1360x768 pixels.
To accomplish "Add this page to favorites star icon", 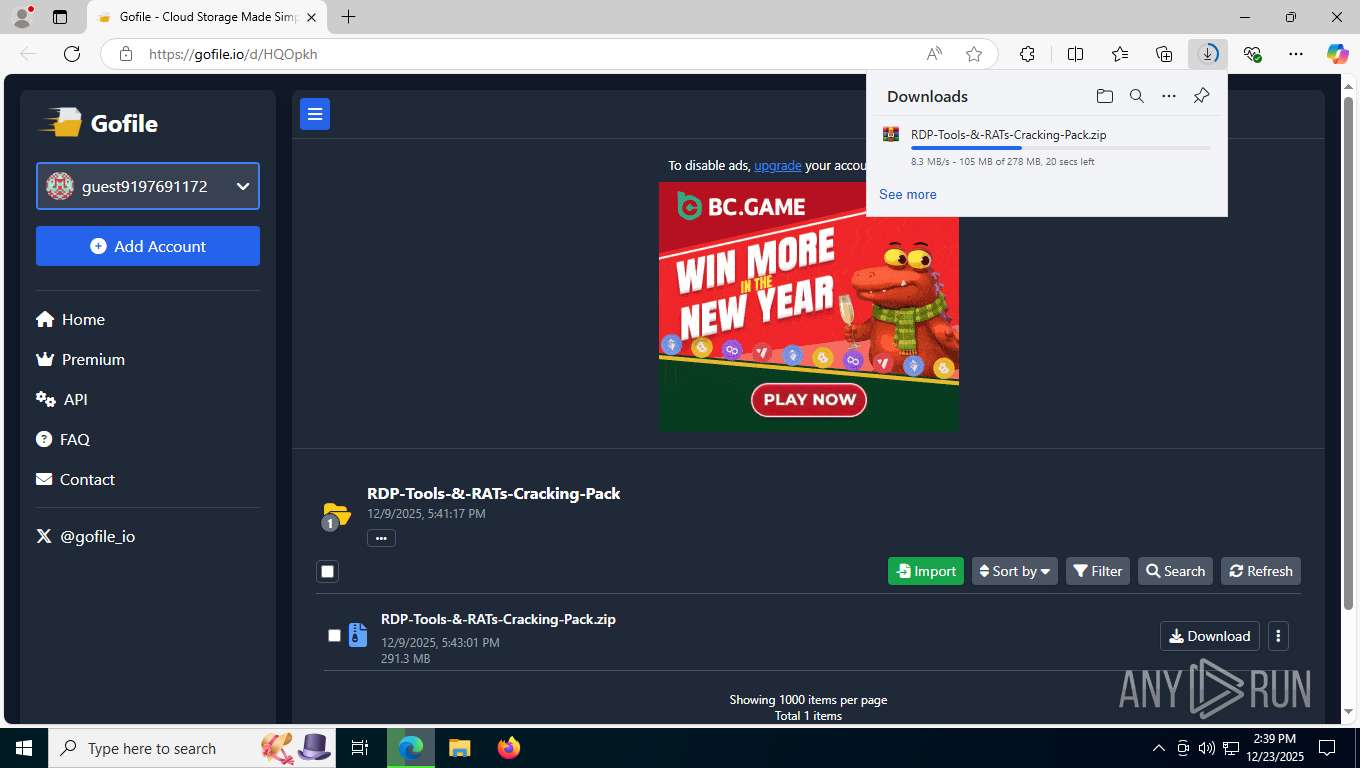I will pos(974,54).
